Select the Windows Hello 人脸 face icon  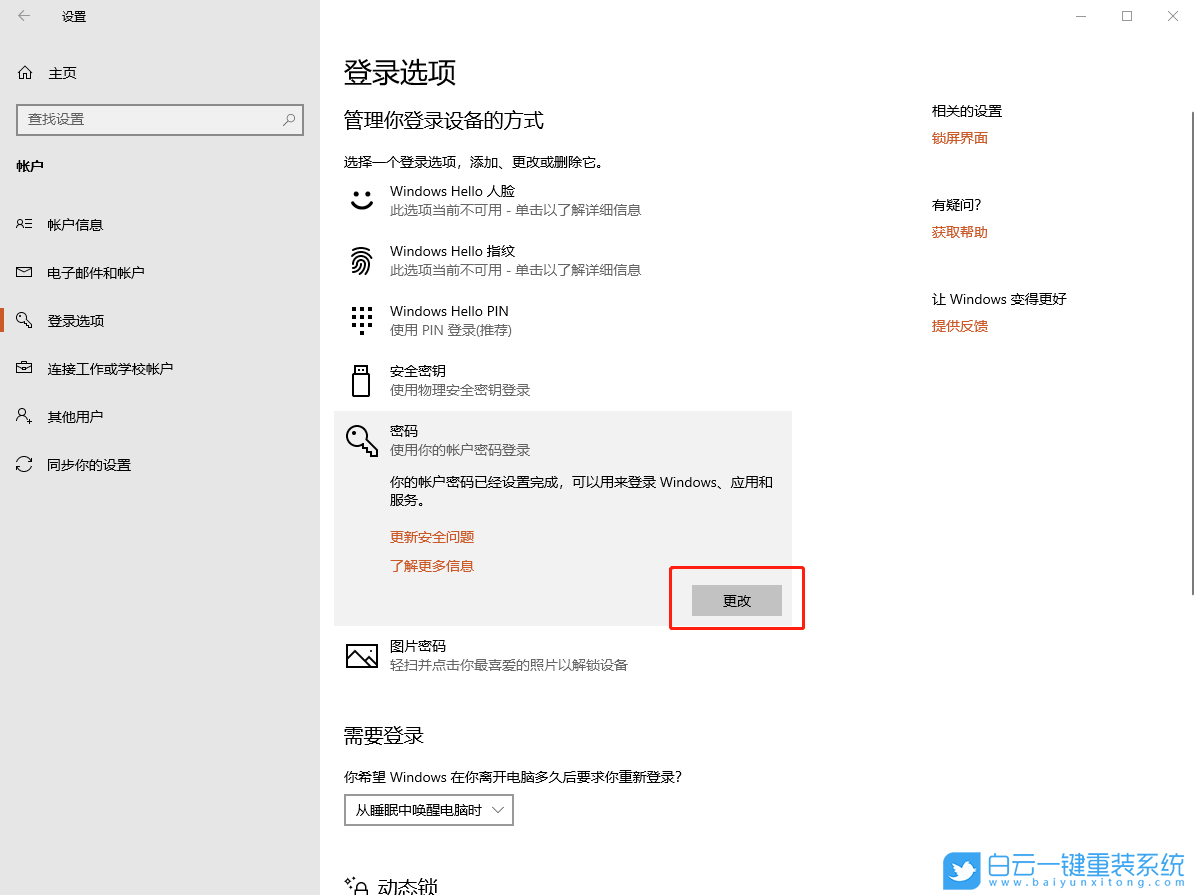[x=361, y=199]
